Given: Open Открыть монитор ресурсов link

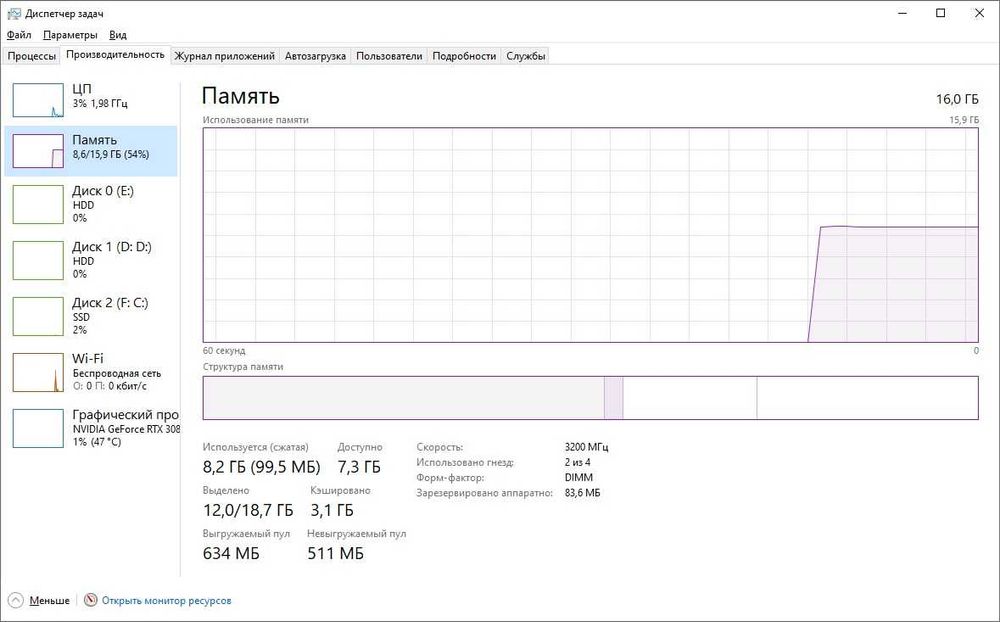Looking at the screenshot, I should 166,601.
